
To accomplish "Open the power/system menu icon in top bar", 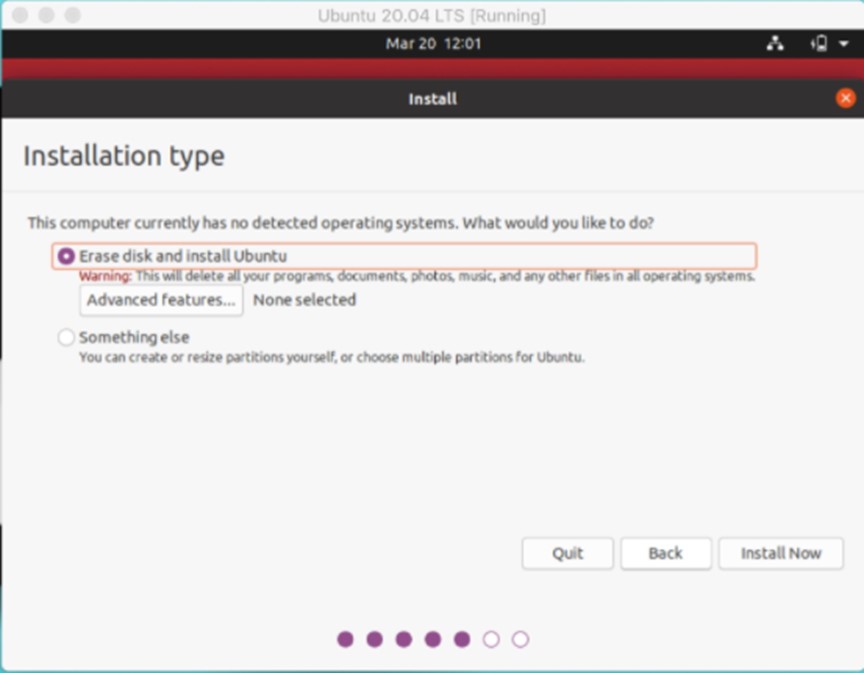I will coord(819,43).
